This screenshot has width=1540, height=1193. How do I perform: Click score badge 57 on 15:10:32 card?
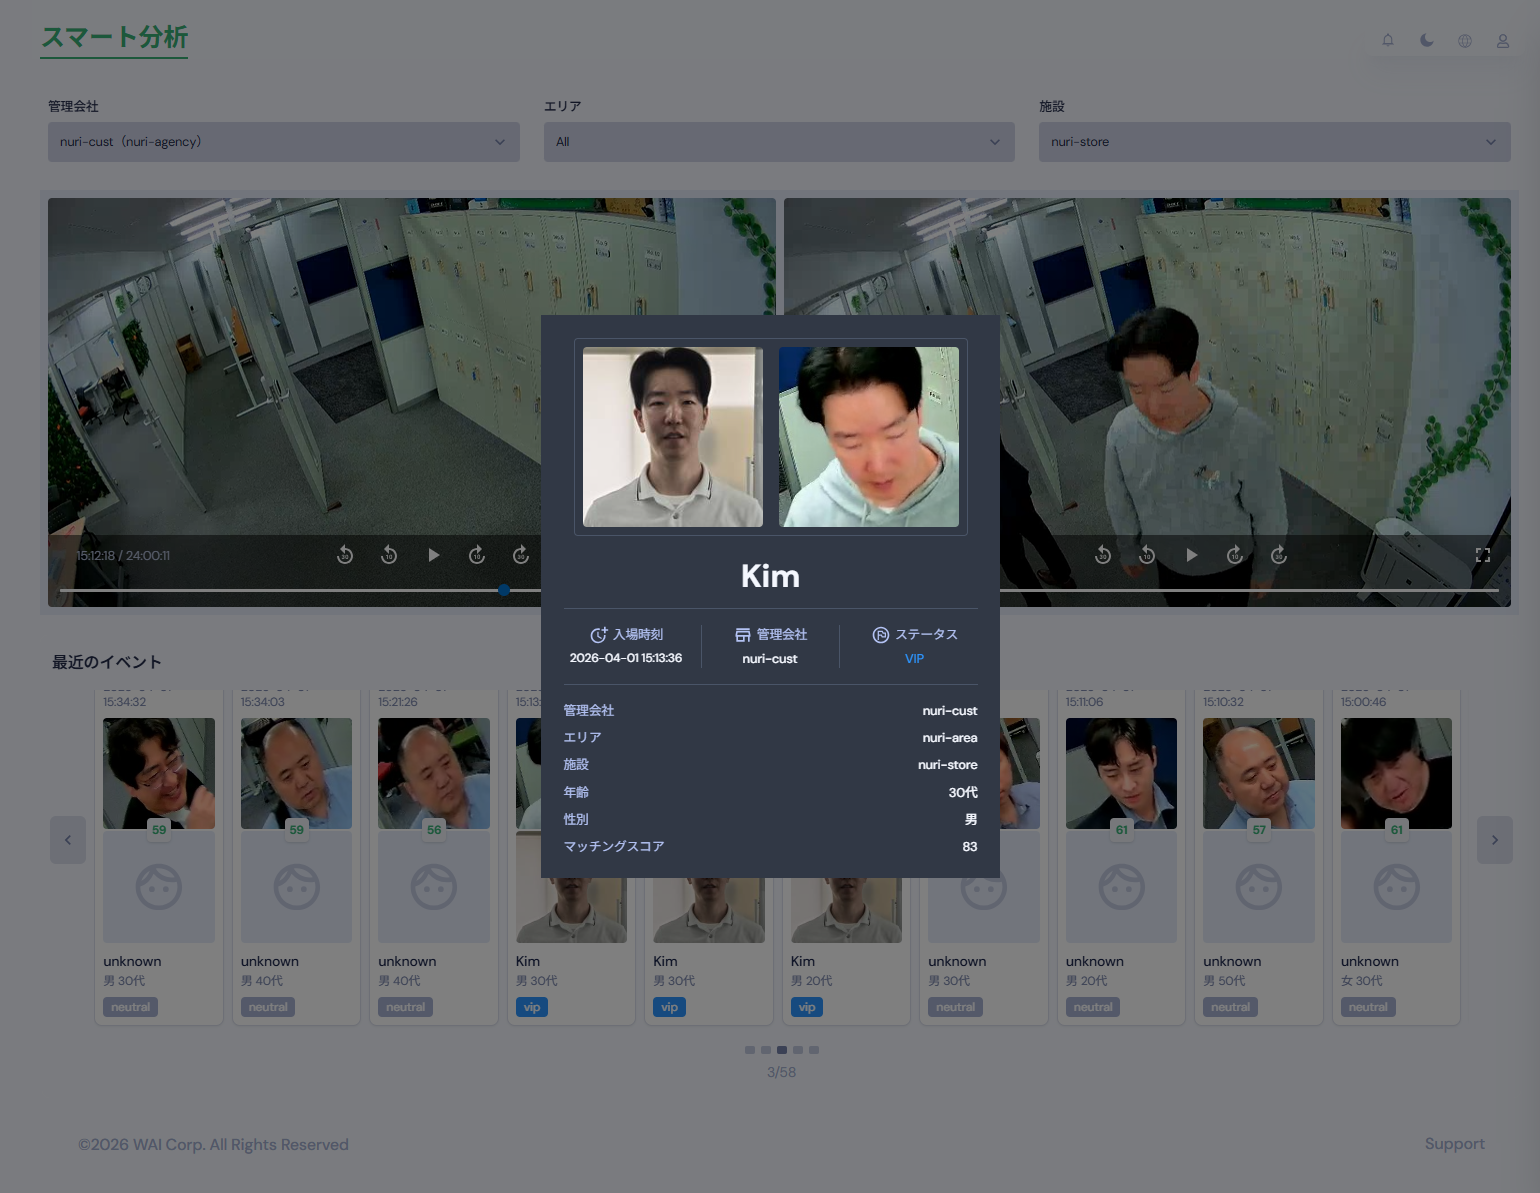click(1259, 829)
